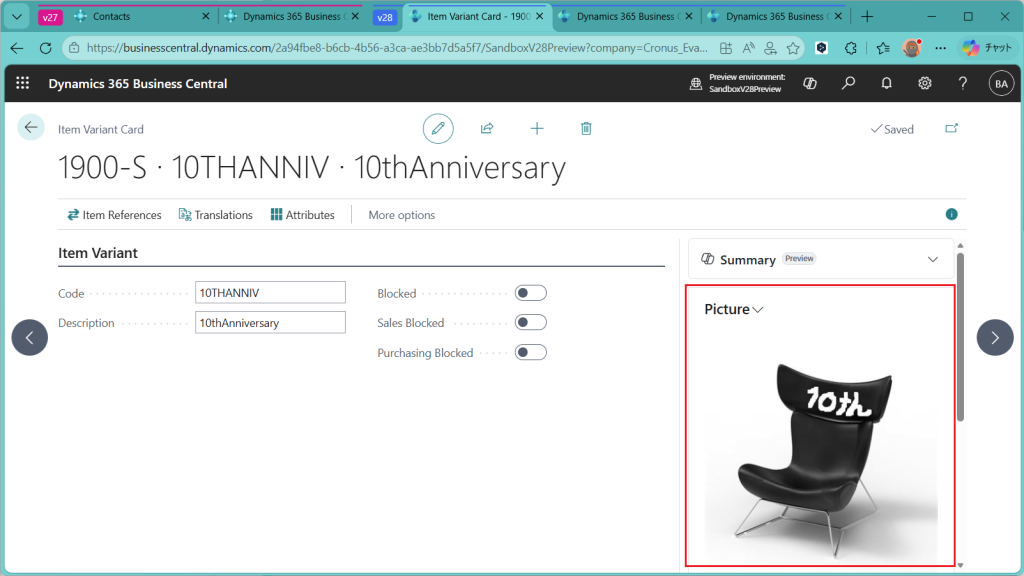Open the Copilot icon in the header

(811, 84)
